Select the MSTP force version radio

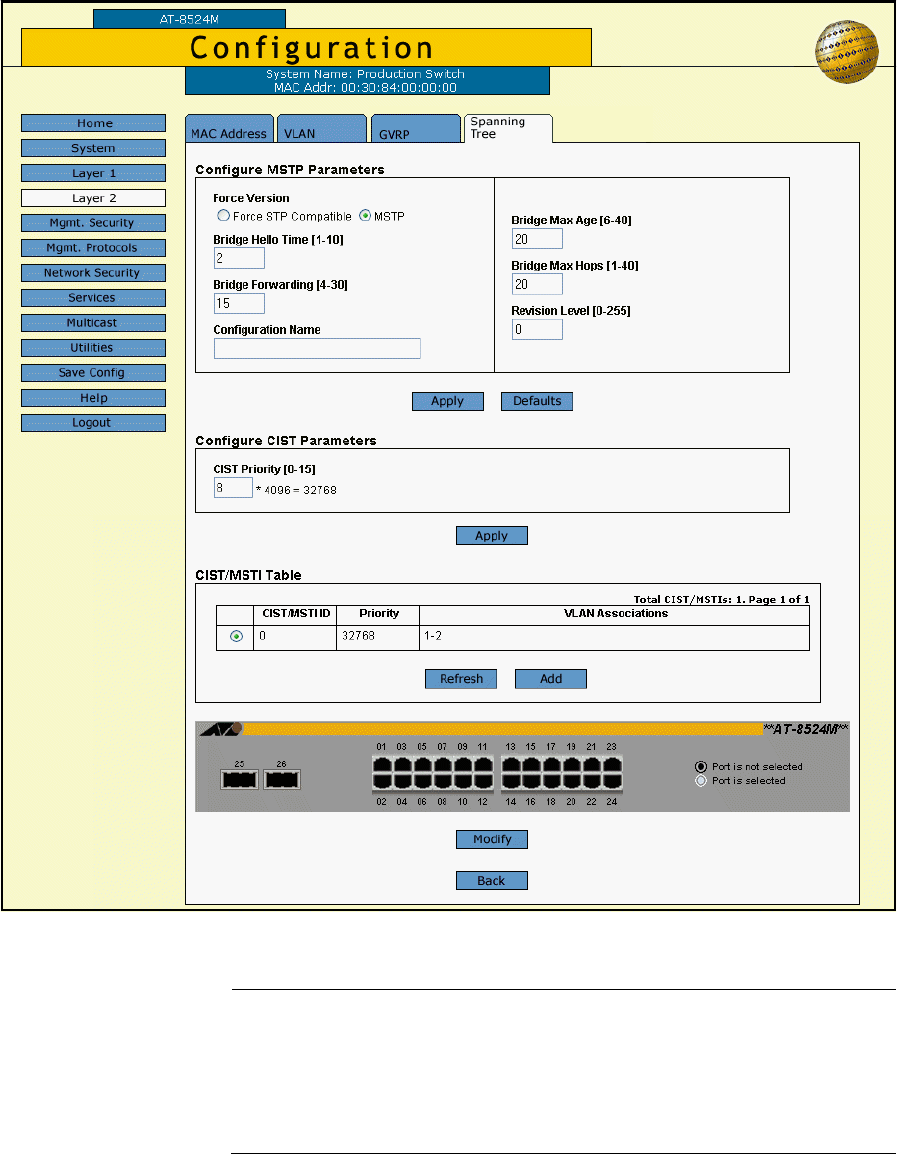(x=365, y=216)
